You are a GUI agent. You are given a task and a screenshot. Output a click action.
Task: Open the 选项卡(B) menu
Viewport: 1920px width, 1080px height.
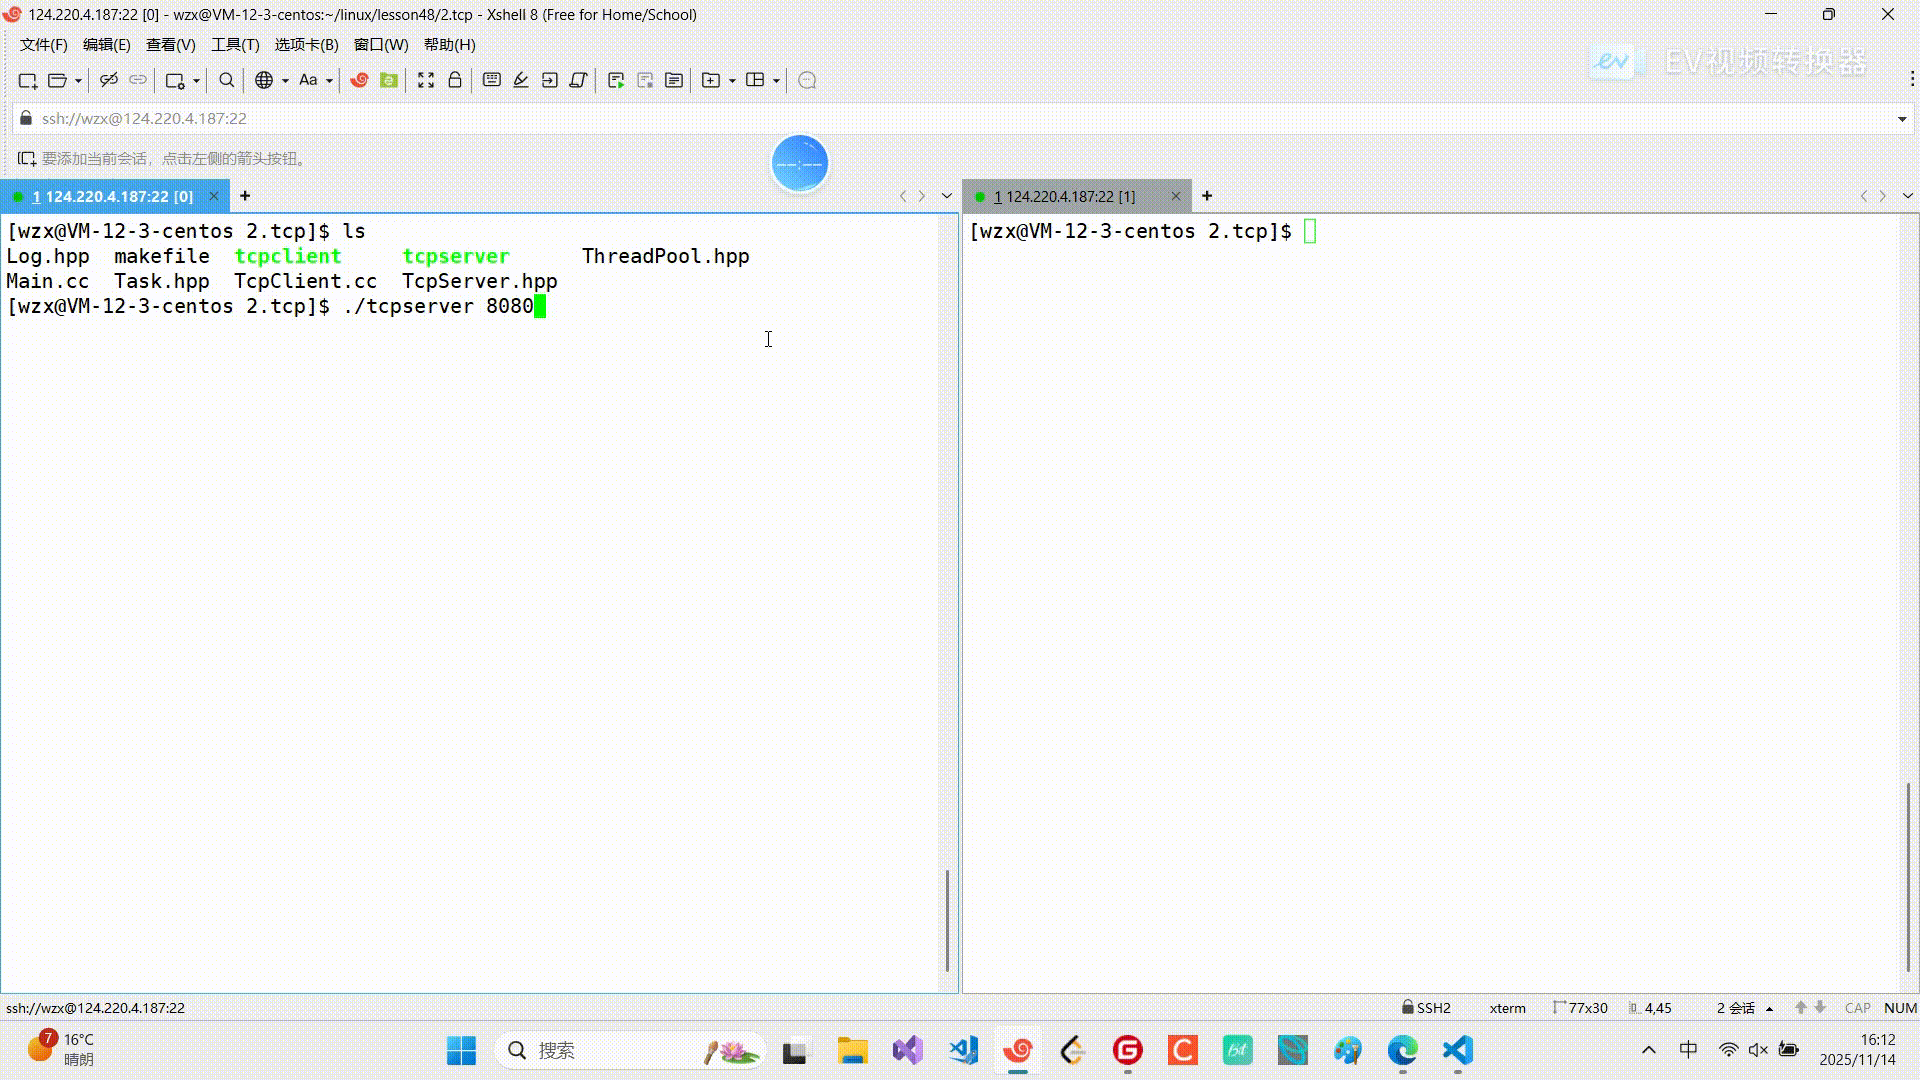(306, 44)
